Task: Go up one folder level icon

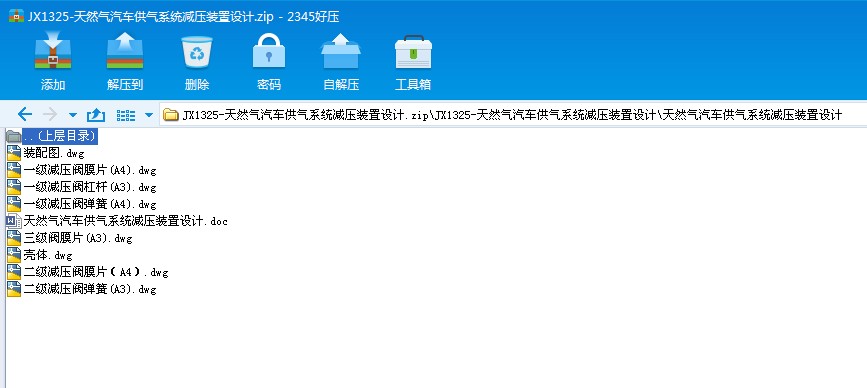Action: (x=96, y=115)
